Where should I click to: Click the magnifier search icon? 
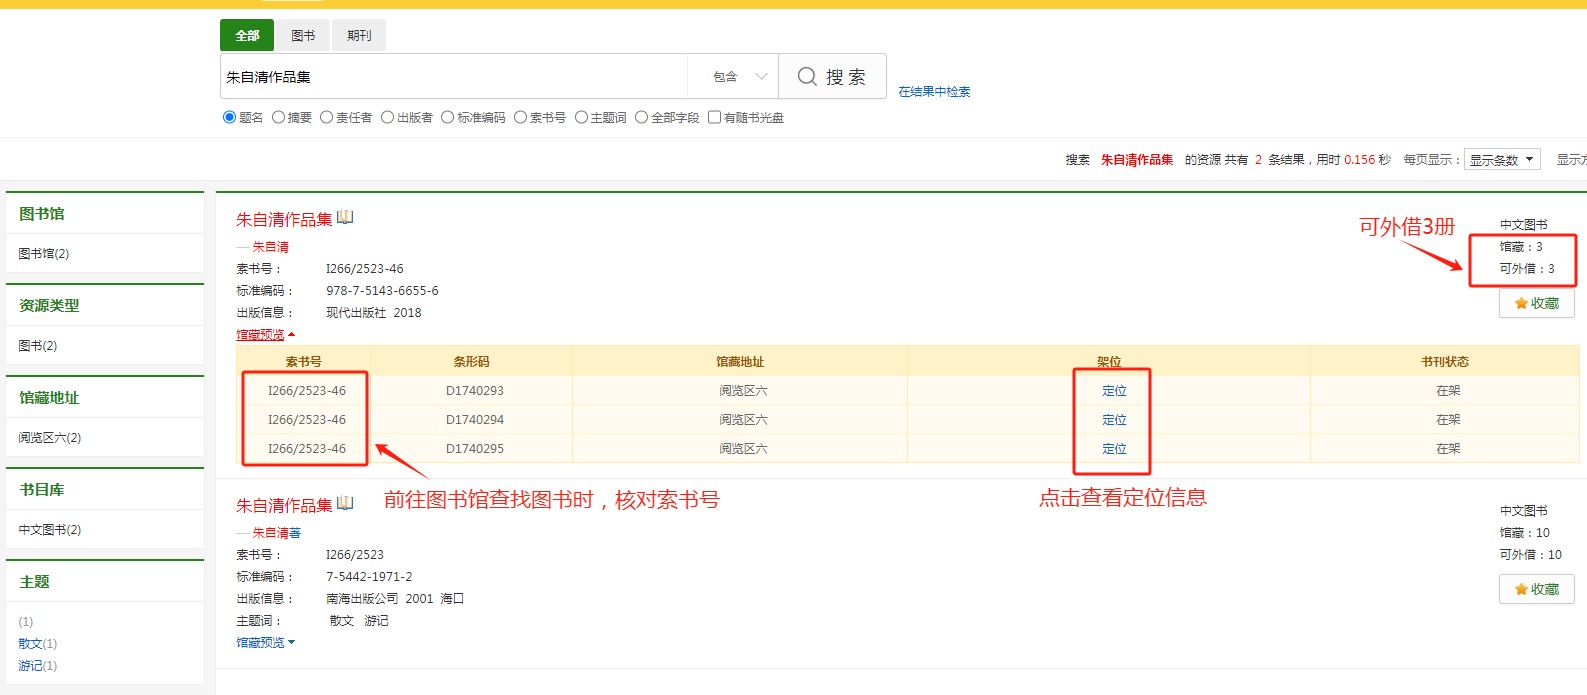pyautogui.click(x=807, y=77)
